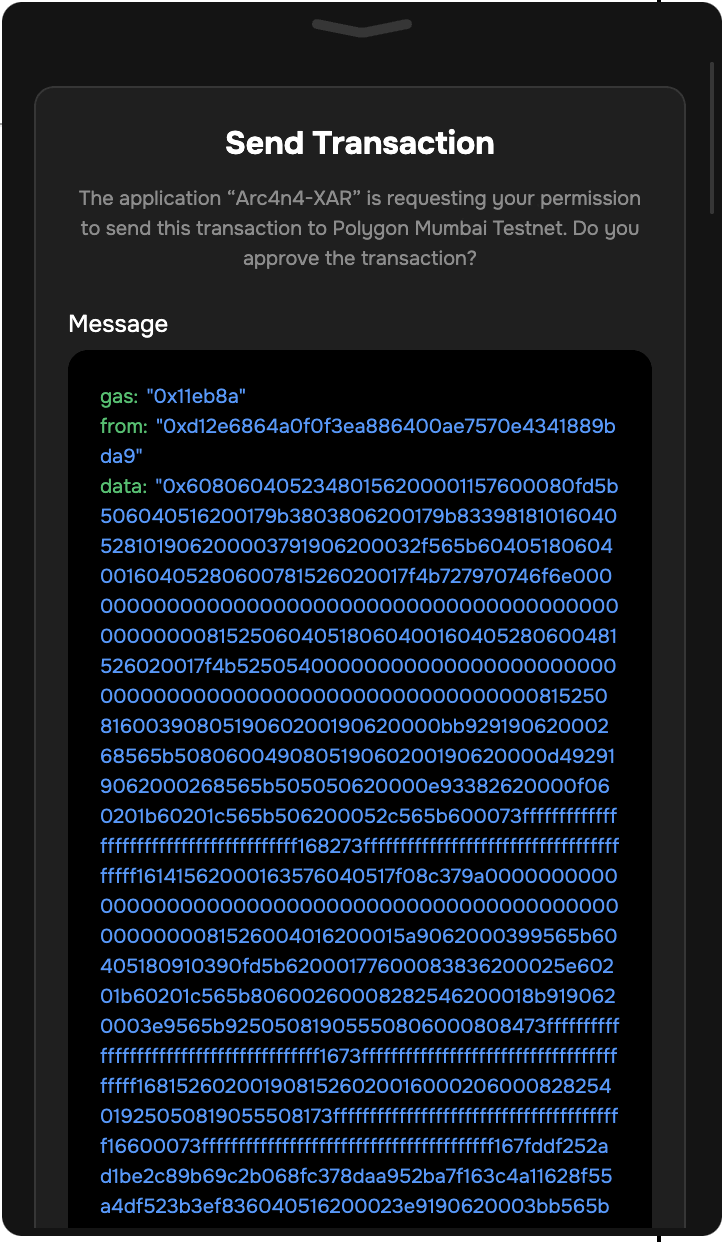Click the green data key label
Screen dimensions: 724x1242
(x=125, y=487)
